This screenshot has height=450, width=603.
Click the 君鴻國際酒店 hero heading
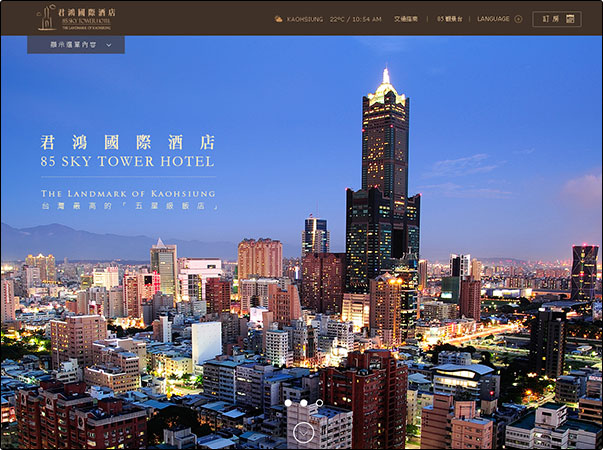[x=127, y=142]
